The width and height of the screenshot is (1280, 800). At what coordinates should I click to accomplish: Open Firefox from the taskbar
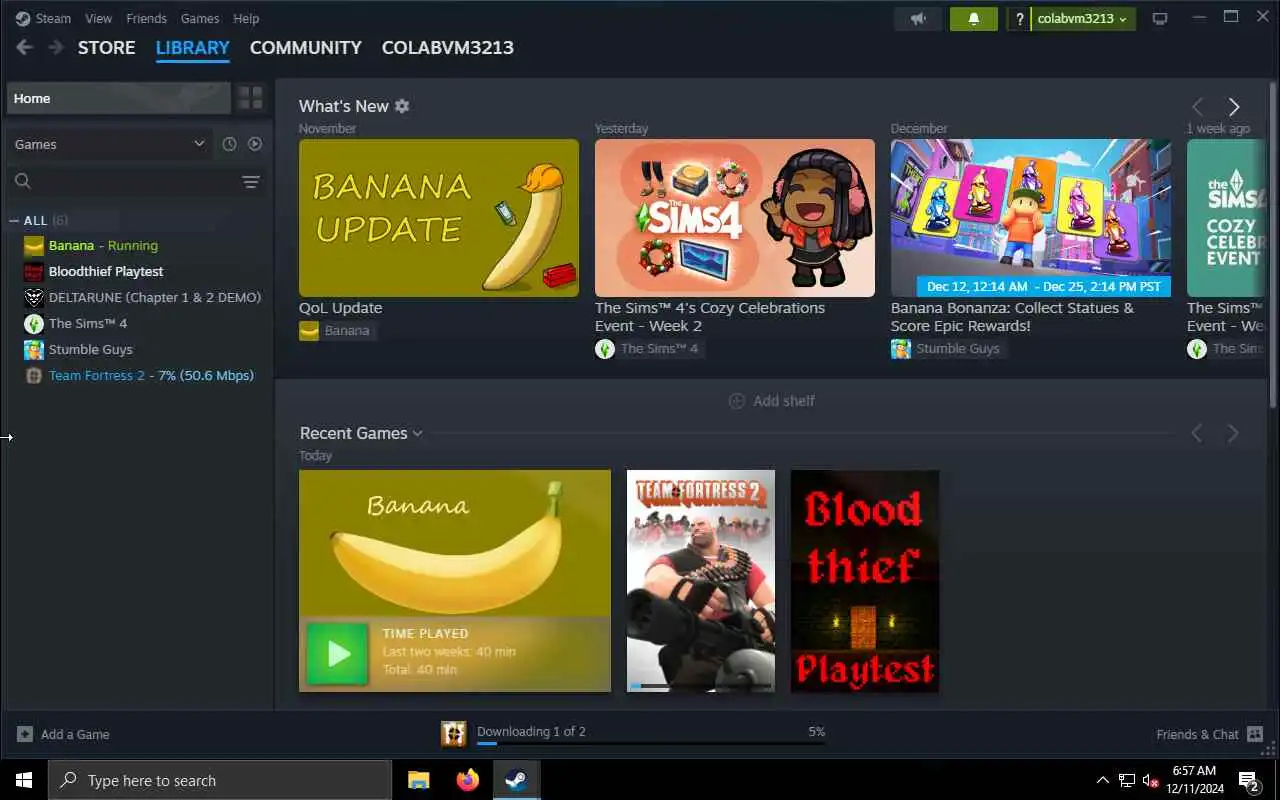pyautogui.click(x=467, y=780)
